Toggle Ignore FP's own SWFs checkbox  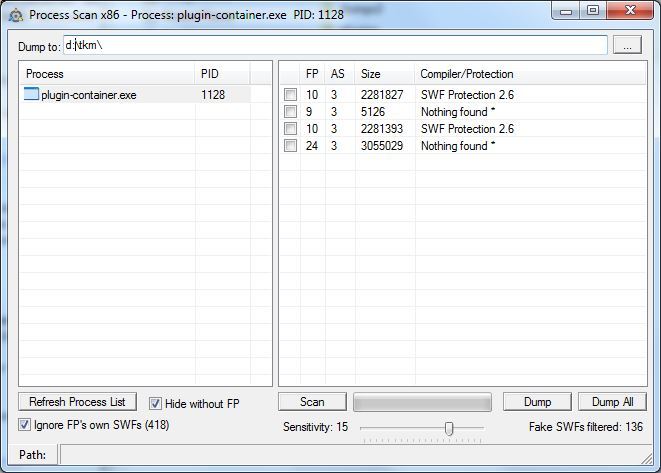(x=24, y=425)
